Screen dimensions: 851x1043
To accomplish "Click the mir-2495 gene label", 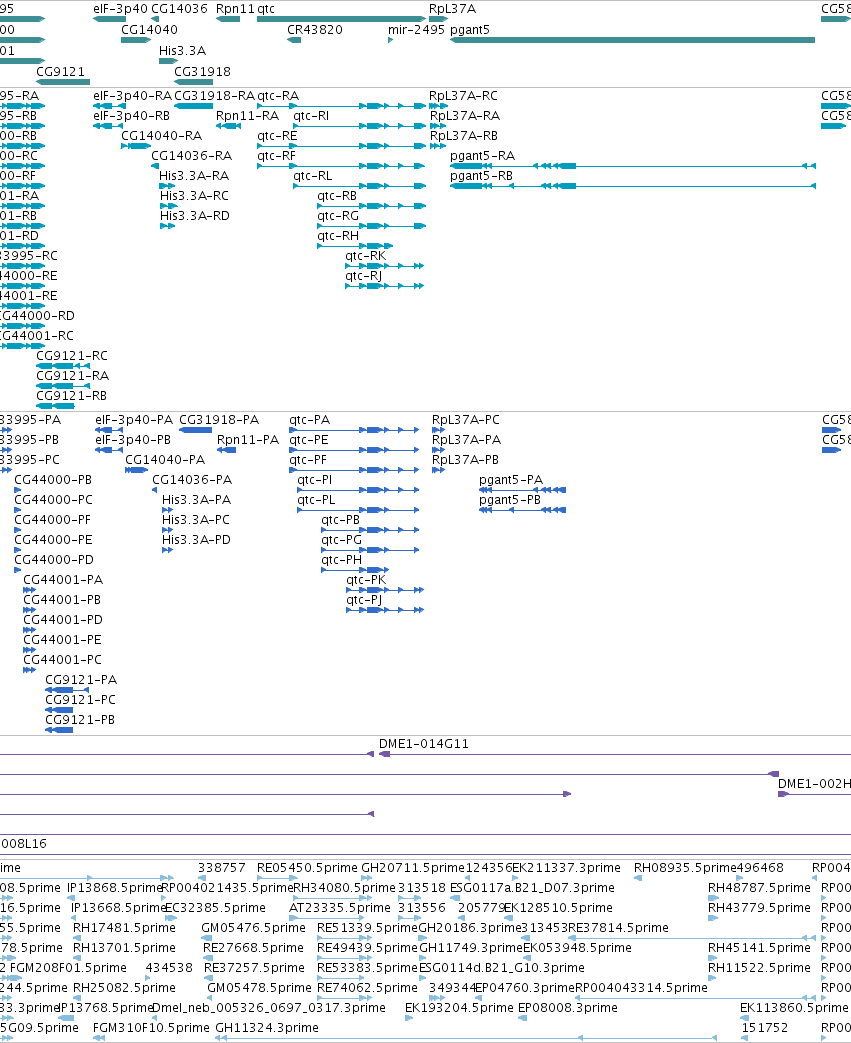I will 417,30.
